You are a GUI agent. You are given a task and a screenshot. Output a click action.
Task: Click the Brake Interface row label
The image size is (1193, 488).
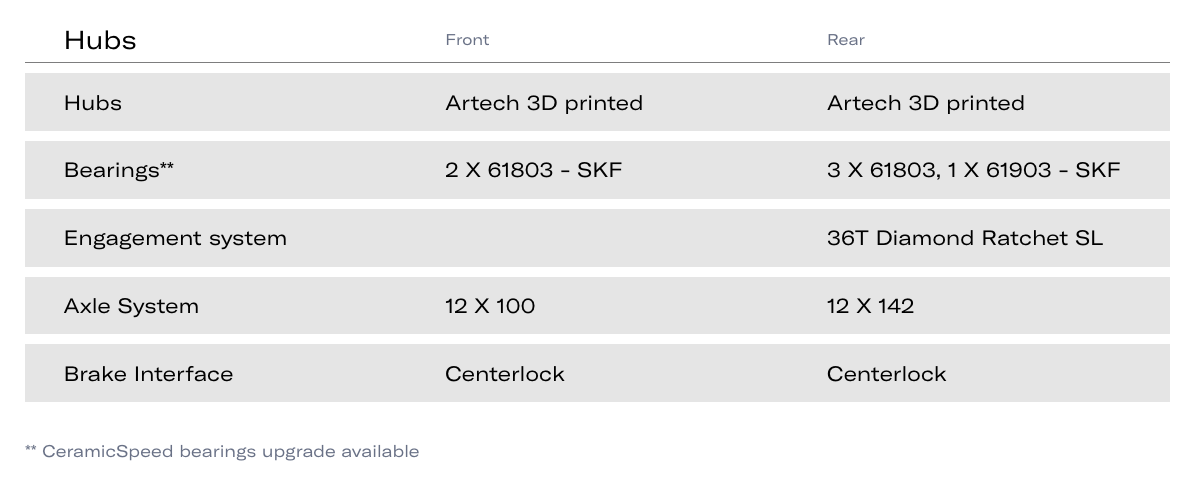148,374
